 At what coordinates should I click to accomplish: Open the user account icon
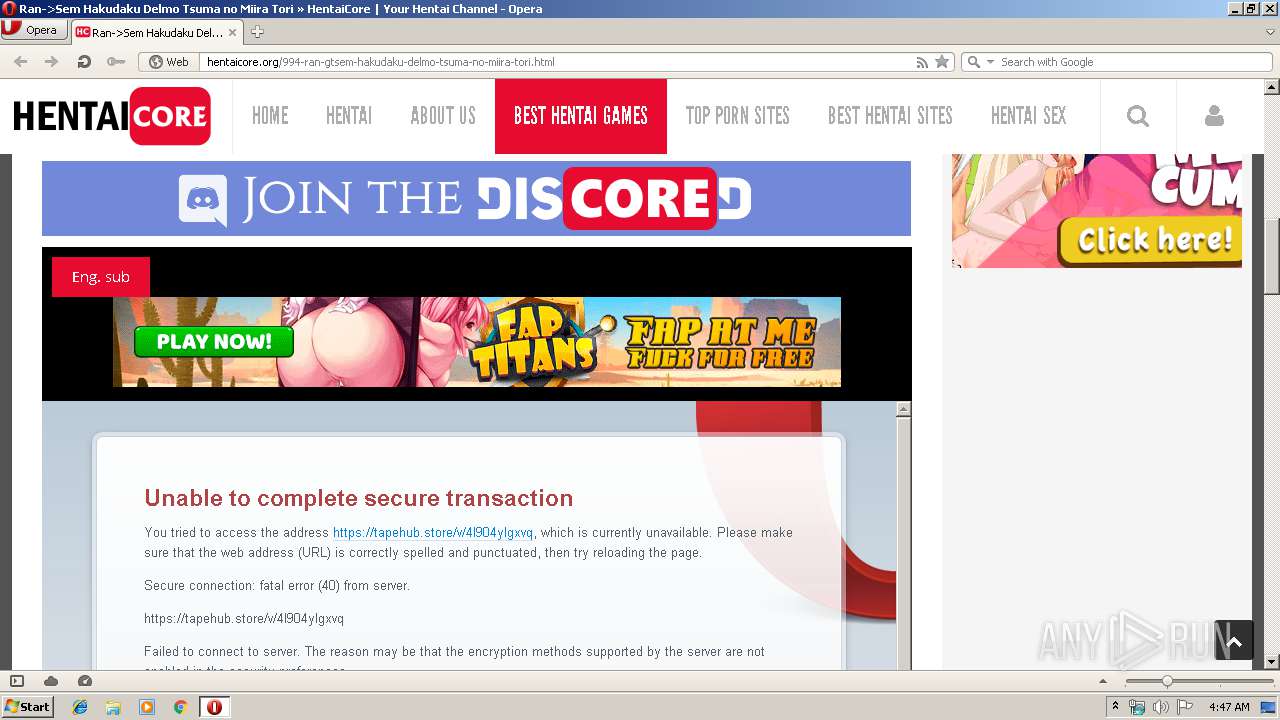1214,116
